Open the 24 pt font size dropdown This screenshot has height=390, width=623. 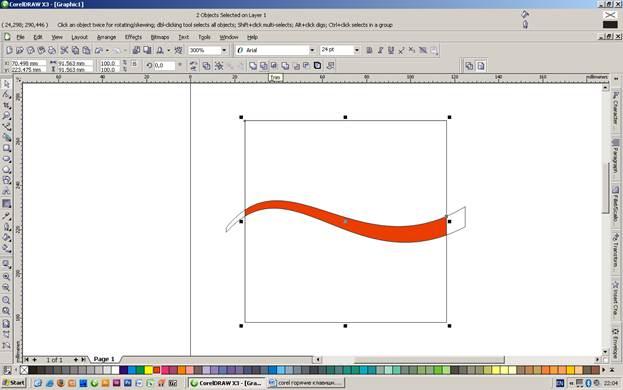[x=356, y=50]
